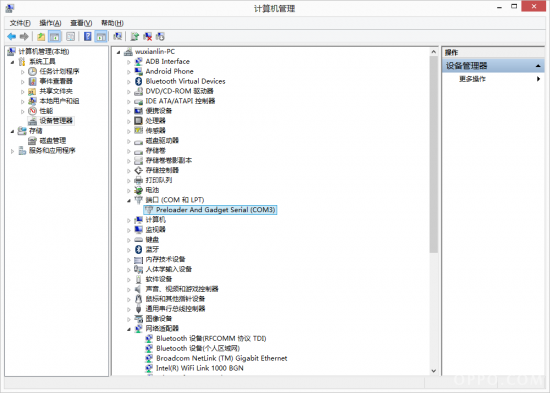Select Bluetooth 设备(个人区域网)
The height and width of the screenshot is (393, 550).
[x=198, y=348]
